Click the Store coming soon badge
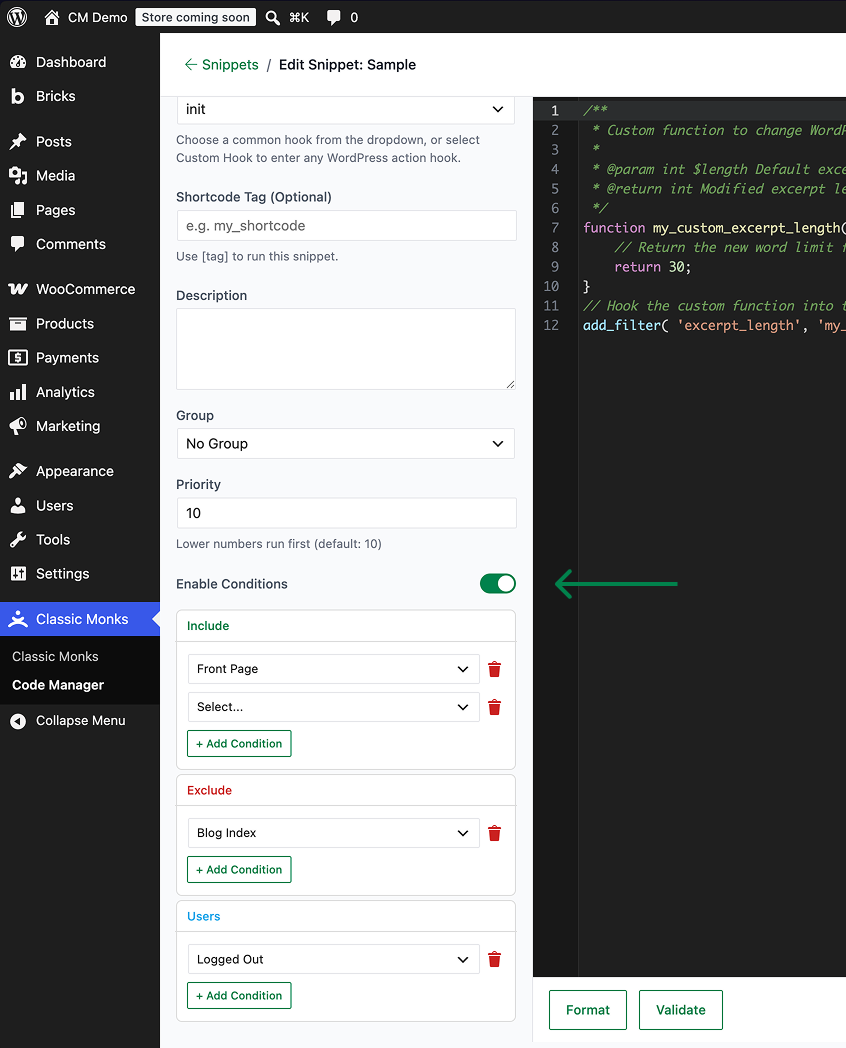Screen dimensions: 846x1048 tap(196, 17)
